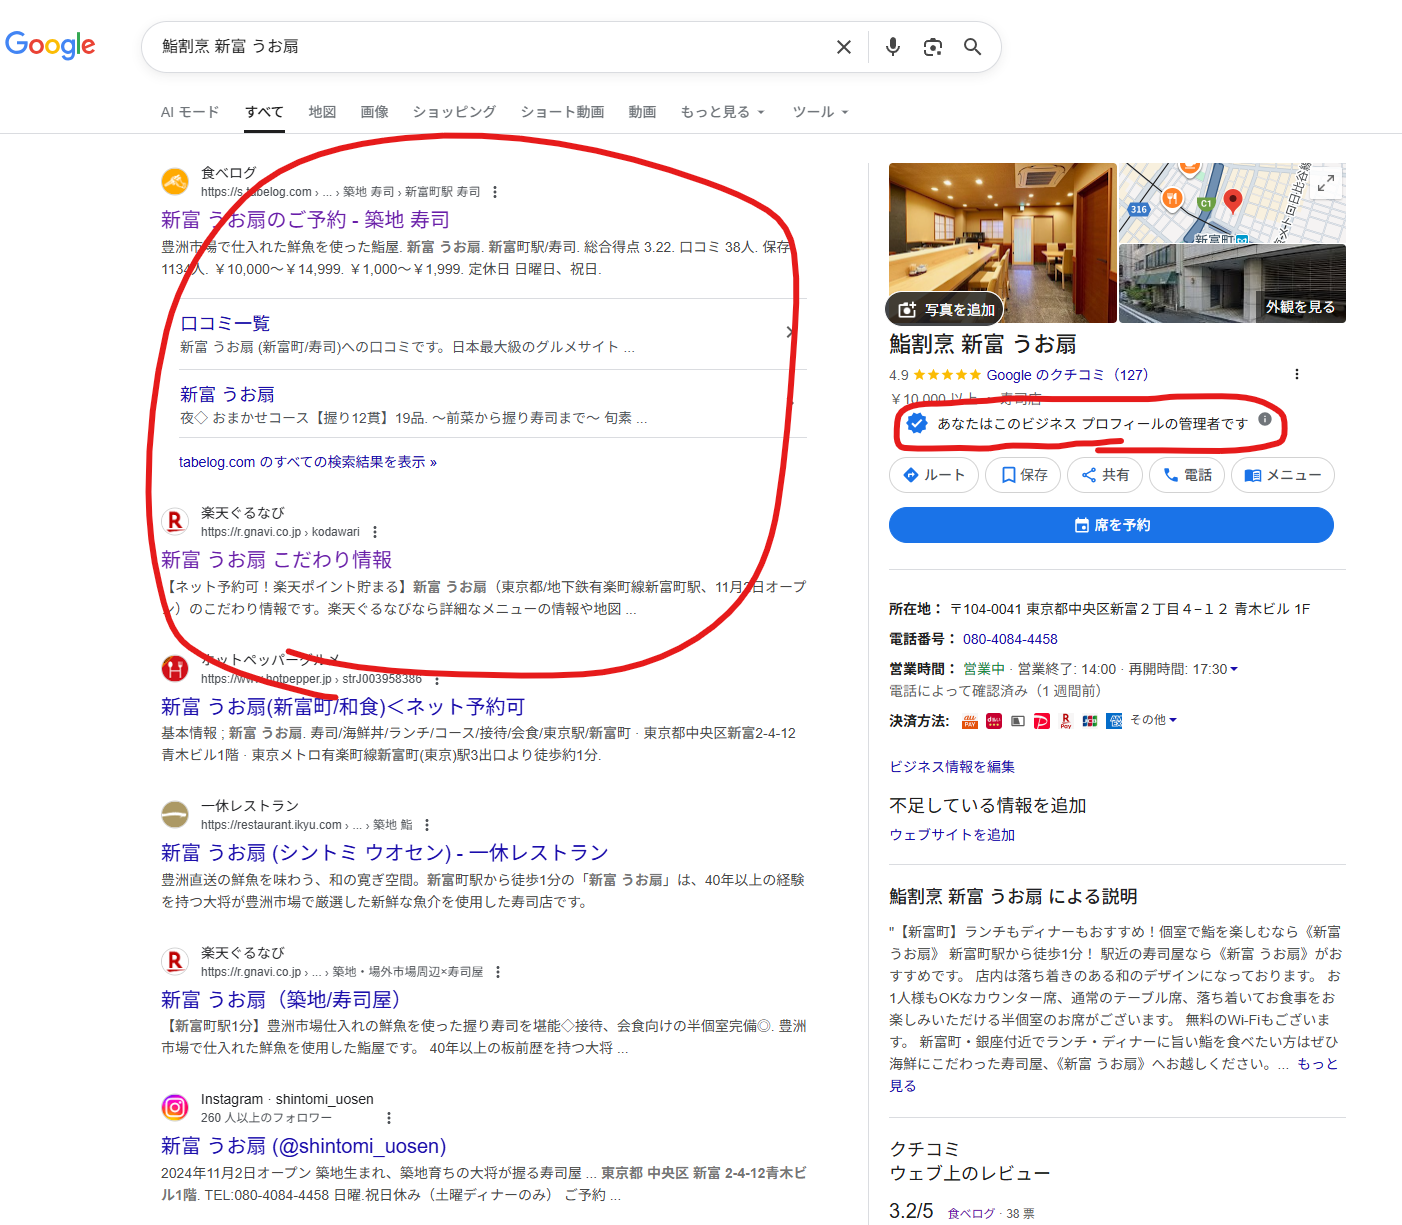Open the ツール dropdown
Screen dimensions: 1402x1225
(x=819, y=111)
